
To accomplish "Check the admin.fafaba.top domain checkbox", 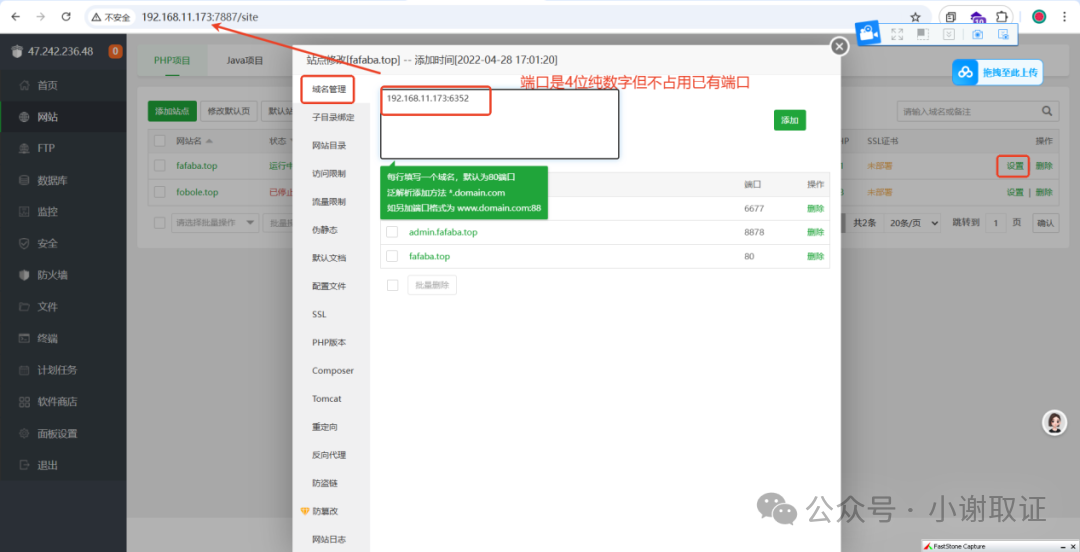I will [x=392, y=232].
